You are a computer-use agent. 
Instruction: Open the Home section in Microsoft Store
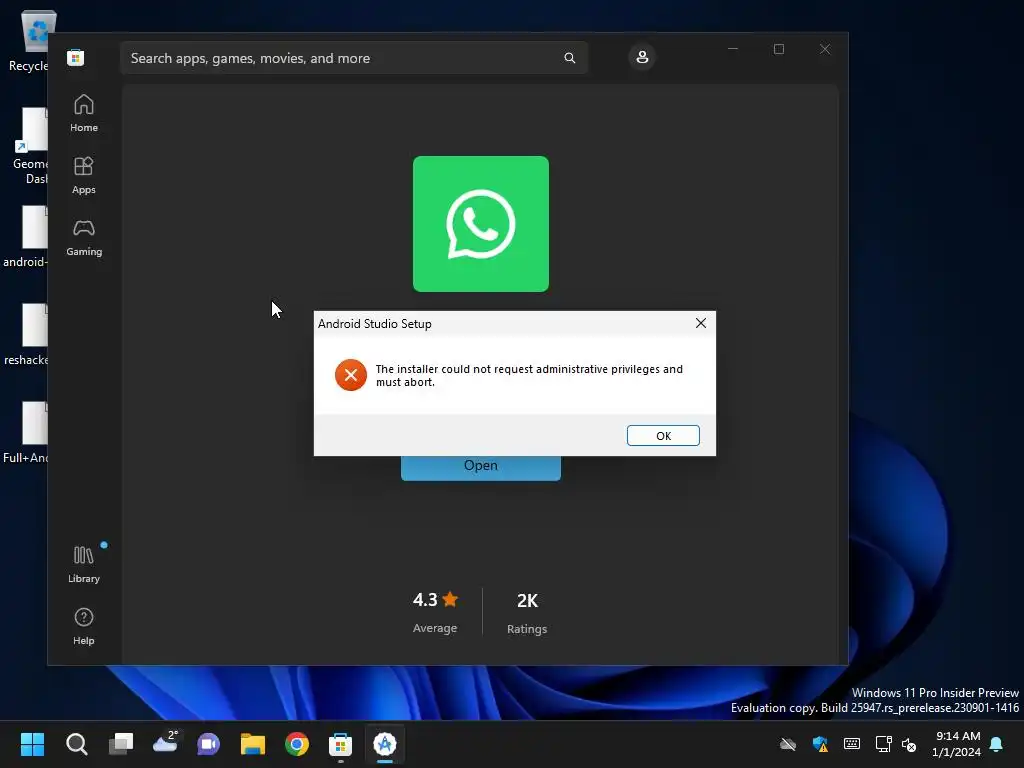point(84,114)
